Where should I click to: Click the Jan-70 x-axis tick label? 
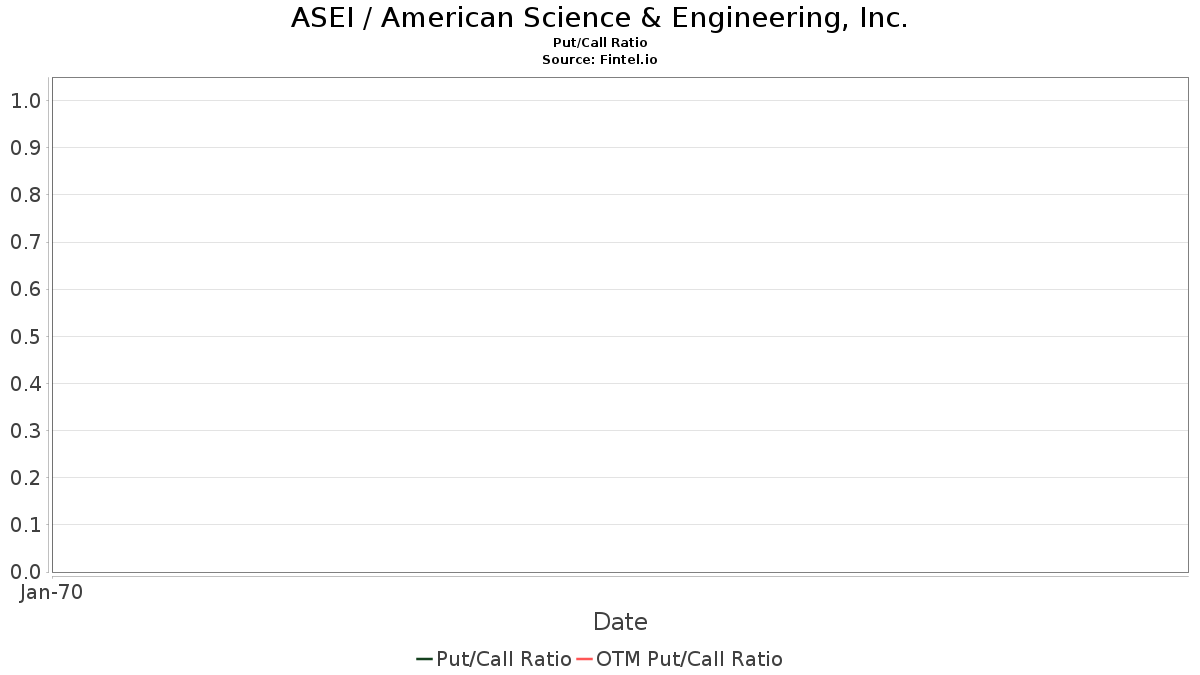tap(51, 592)
